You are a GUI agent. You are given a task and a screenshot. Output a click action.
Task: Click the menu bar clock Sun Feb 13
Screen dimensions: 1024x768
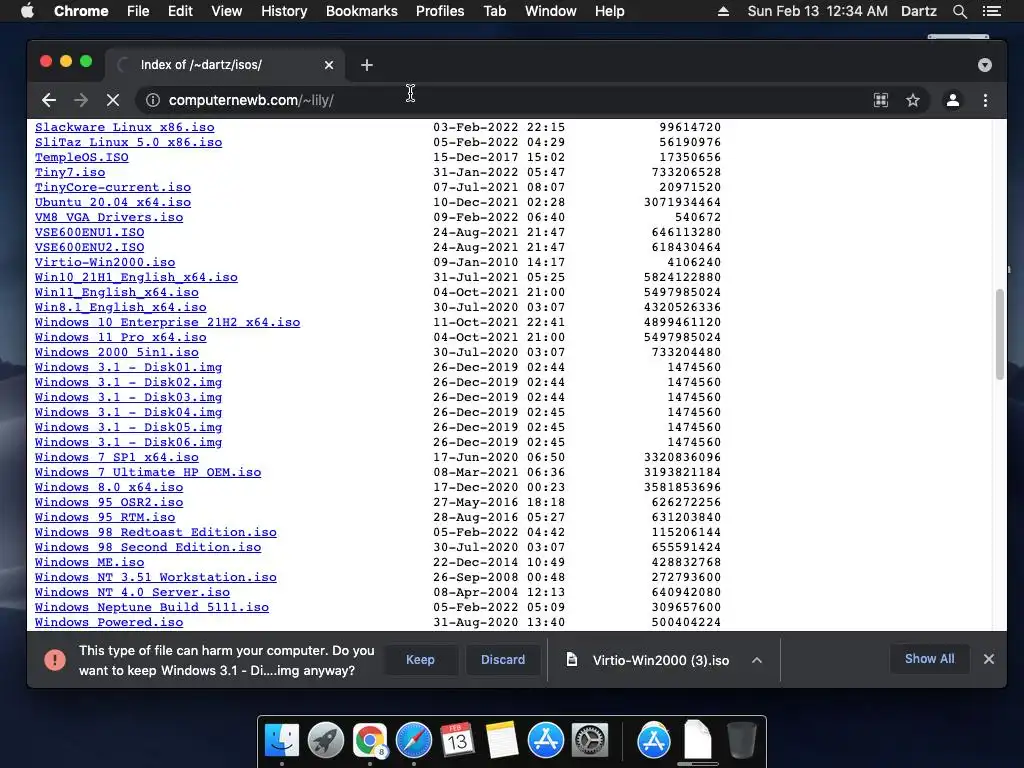tap(818, 11)
